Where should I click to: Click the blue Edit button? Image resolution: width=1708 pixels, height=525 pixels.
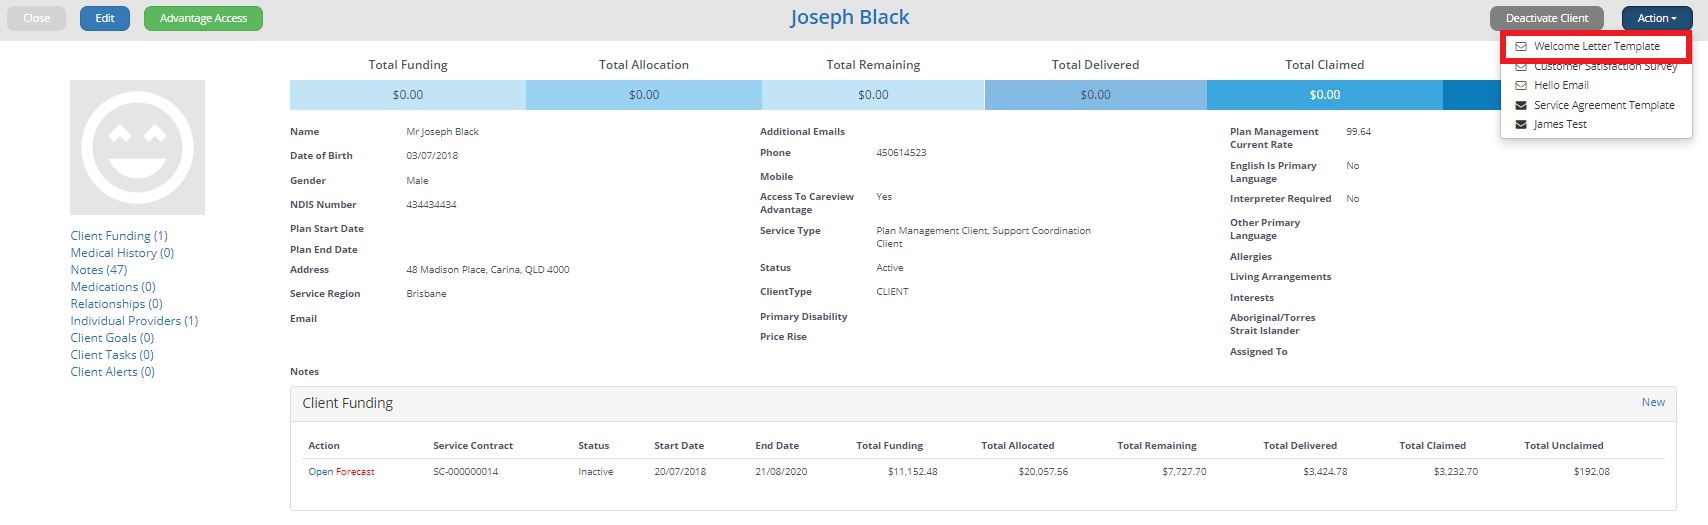coord(105,18)
